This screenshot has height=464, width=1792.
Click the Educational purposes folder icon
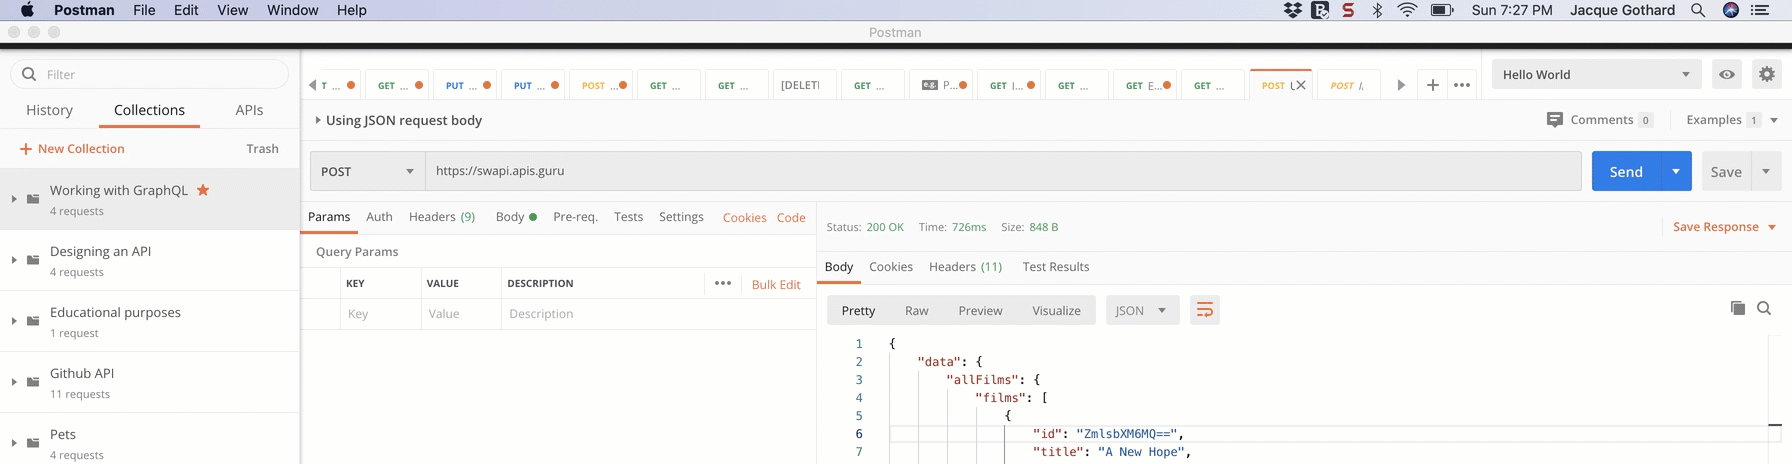[x=33, y=320]
